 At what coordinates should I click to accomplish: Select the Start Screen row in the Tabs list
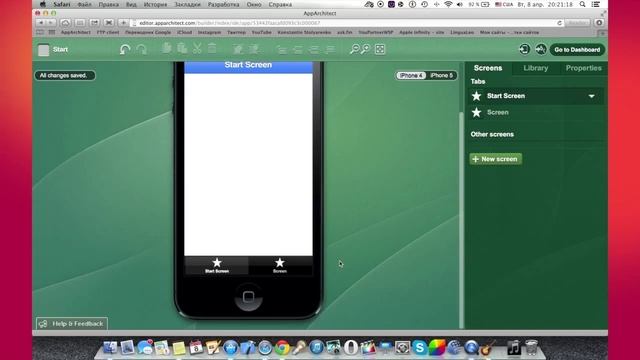(536, 96)
